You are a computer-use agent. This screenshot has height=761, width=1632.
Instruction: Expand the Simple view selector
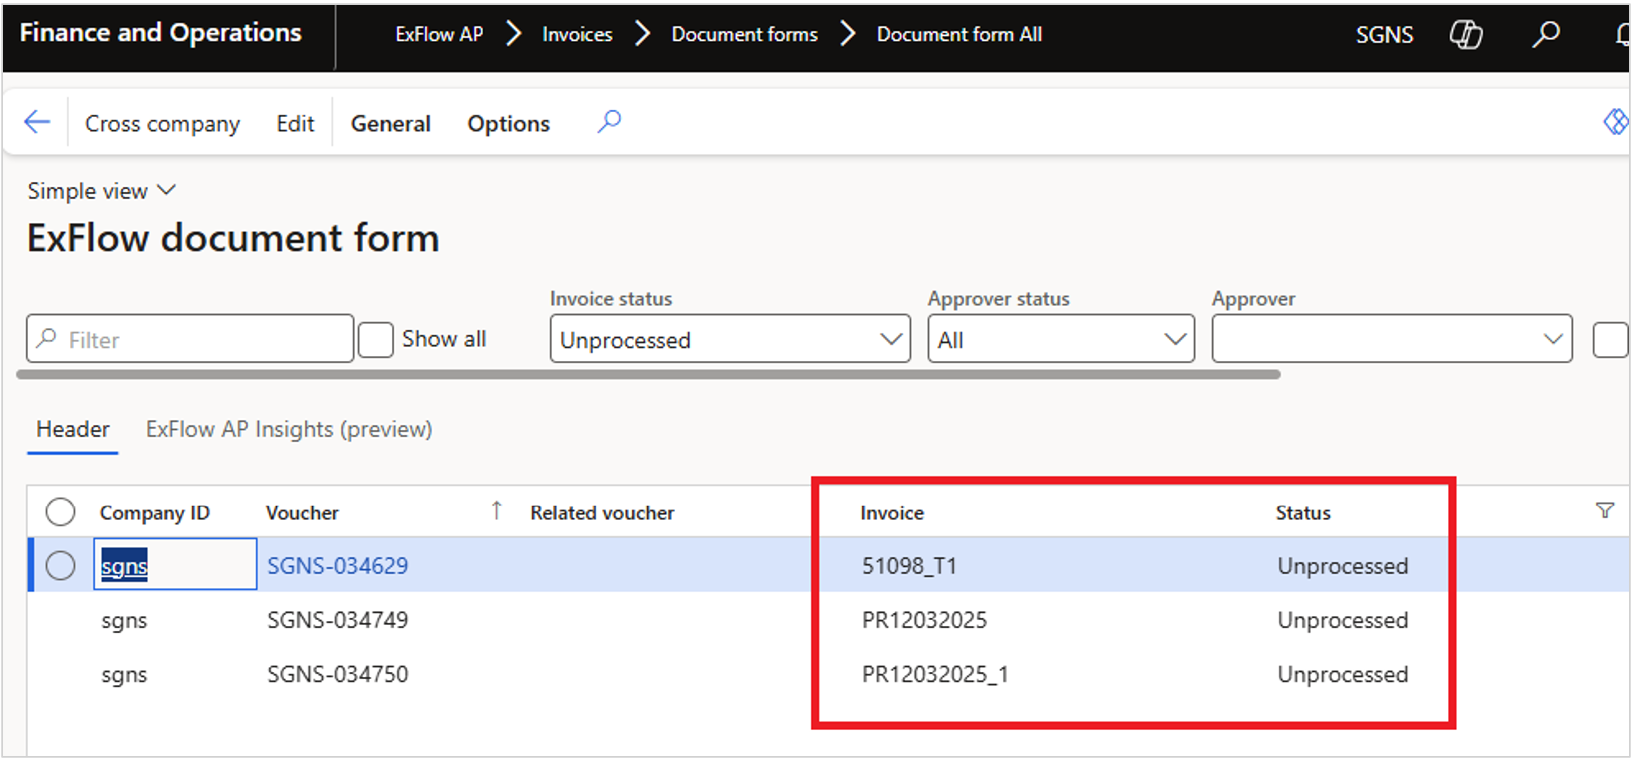[102, 191]
